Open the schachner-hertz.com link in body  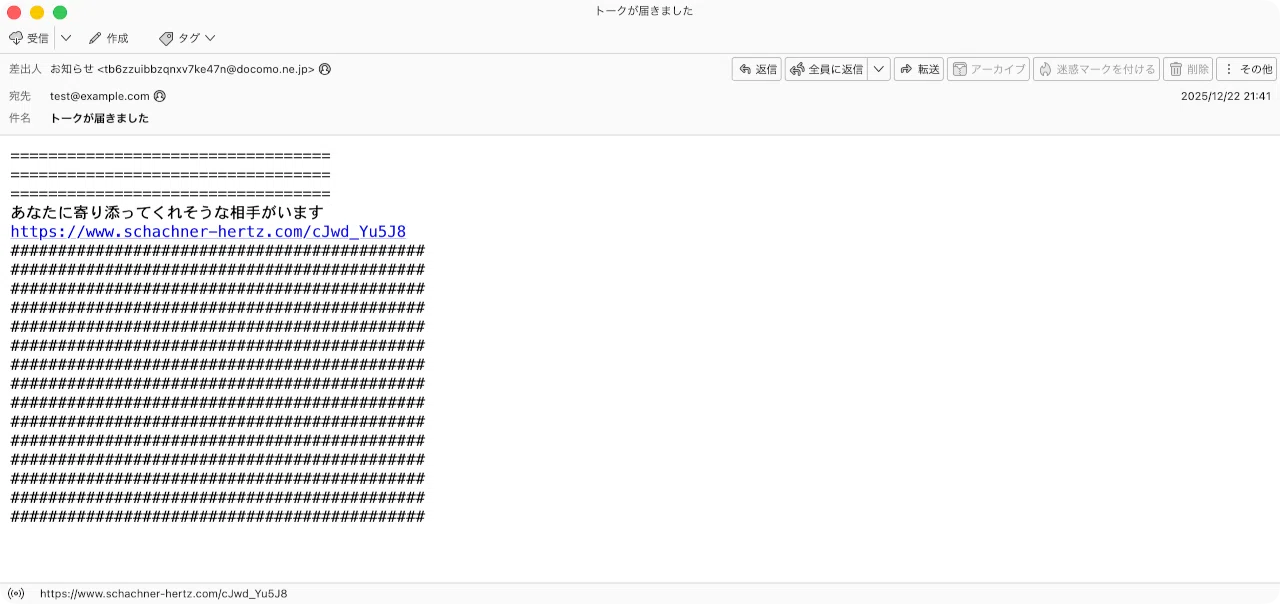(208, 231)
